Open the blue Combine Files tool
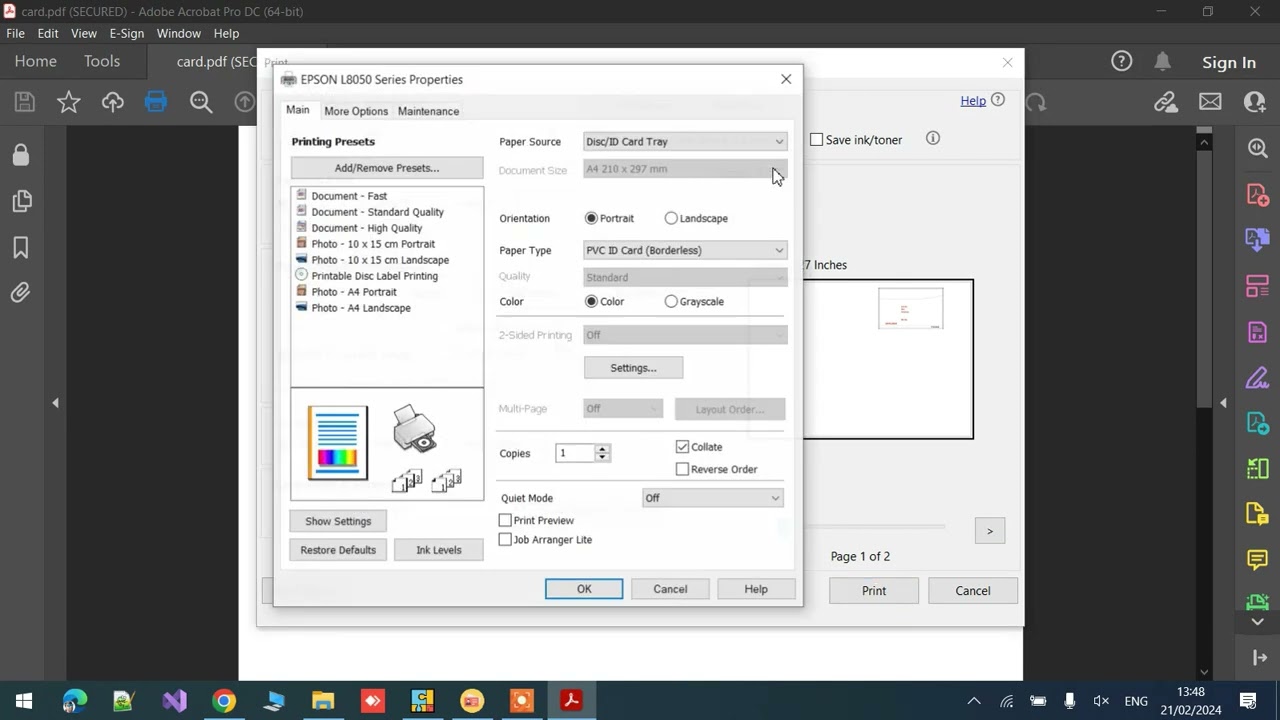The height and width of the screenshot is (720, 1280). click(1257, 240)
